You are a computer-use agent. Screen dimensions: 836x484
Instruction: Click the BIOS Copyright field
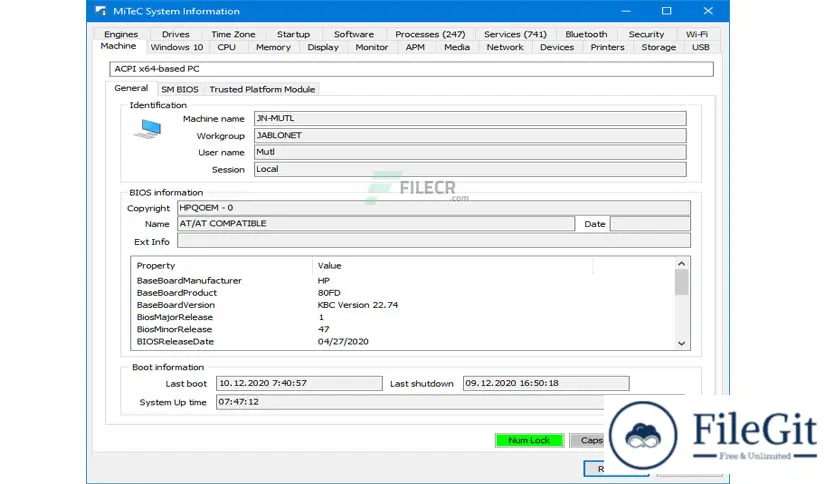pos(433,208)
